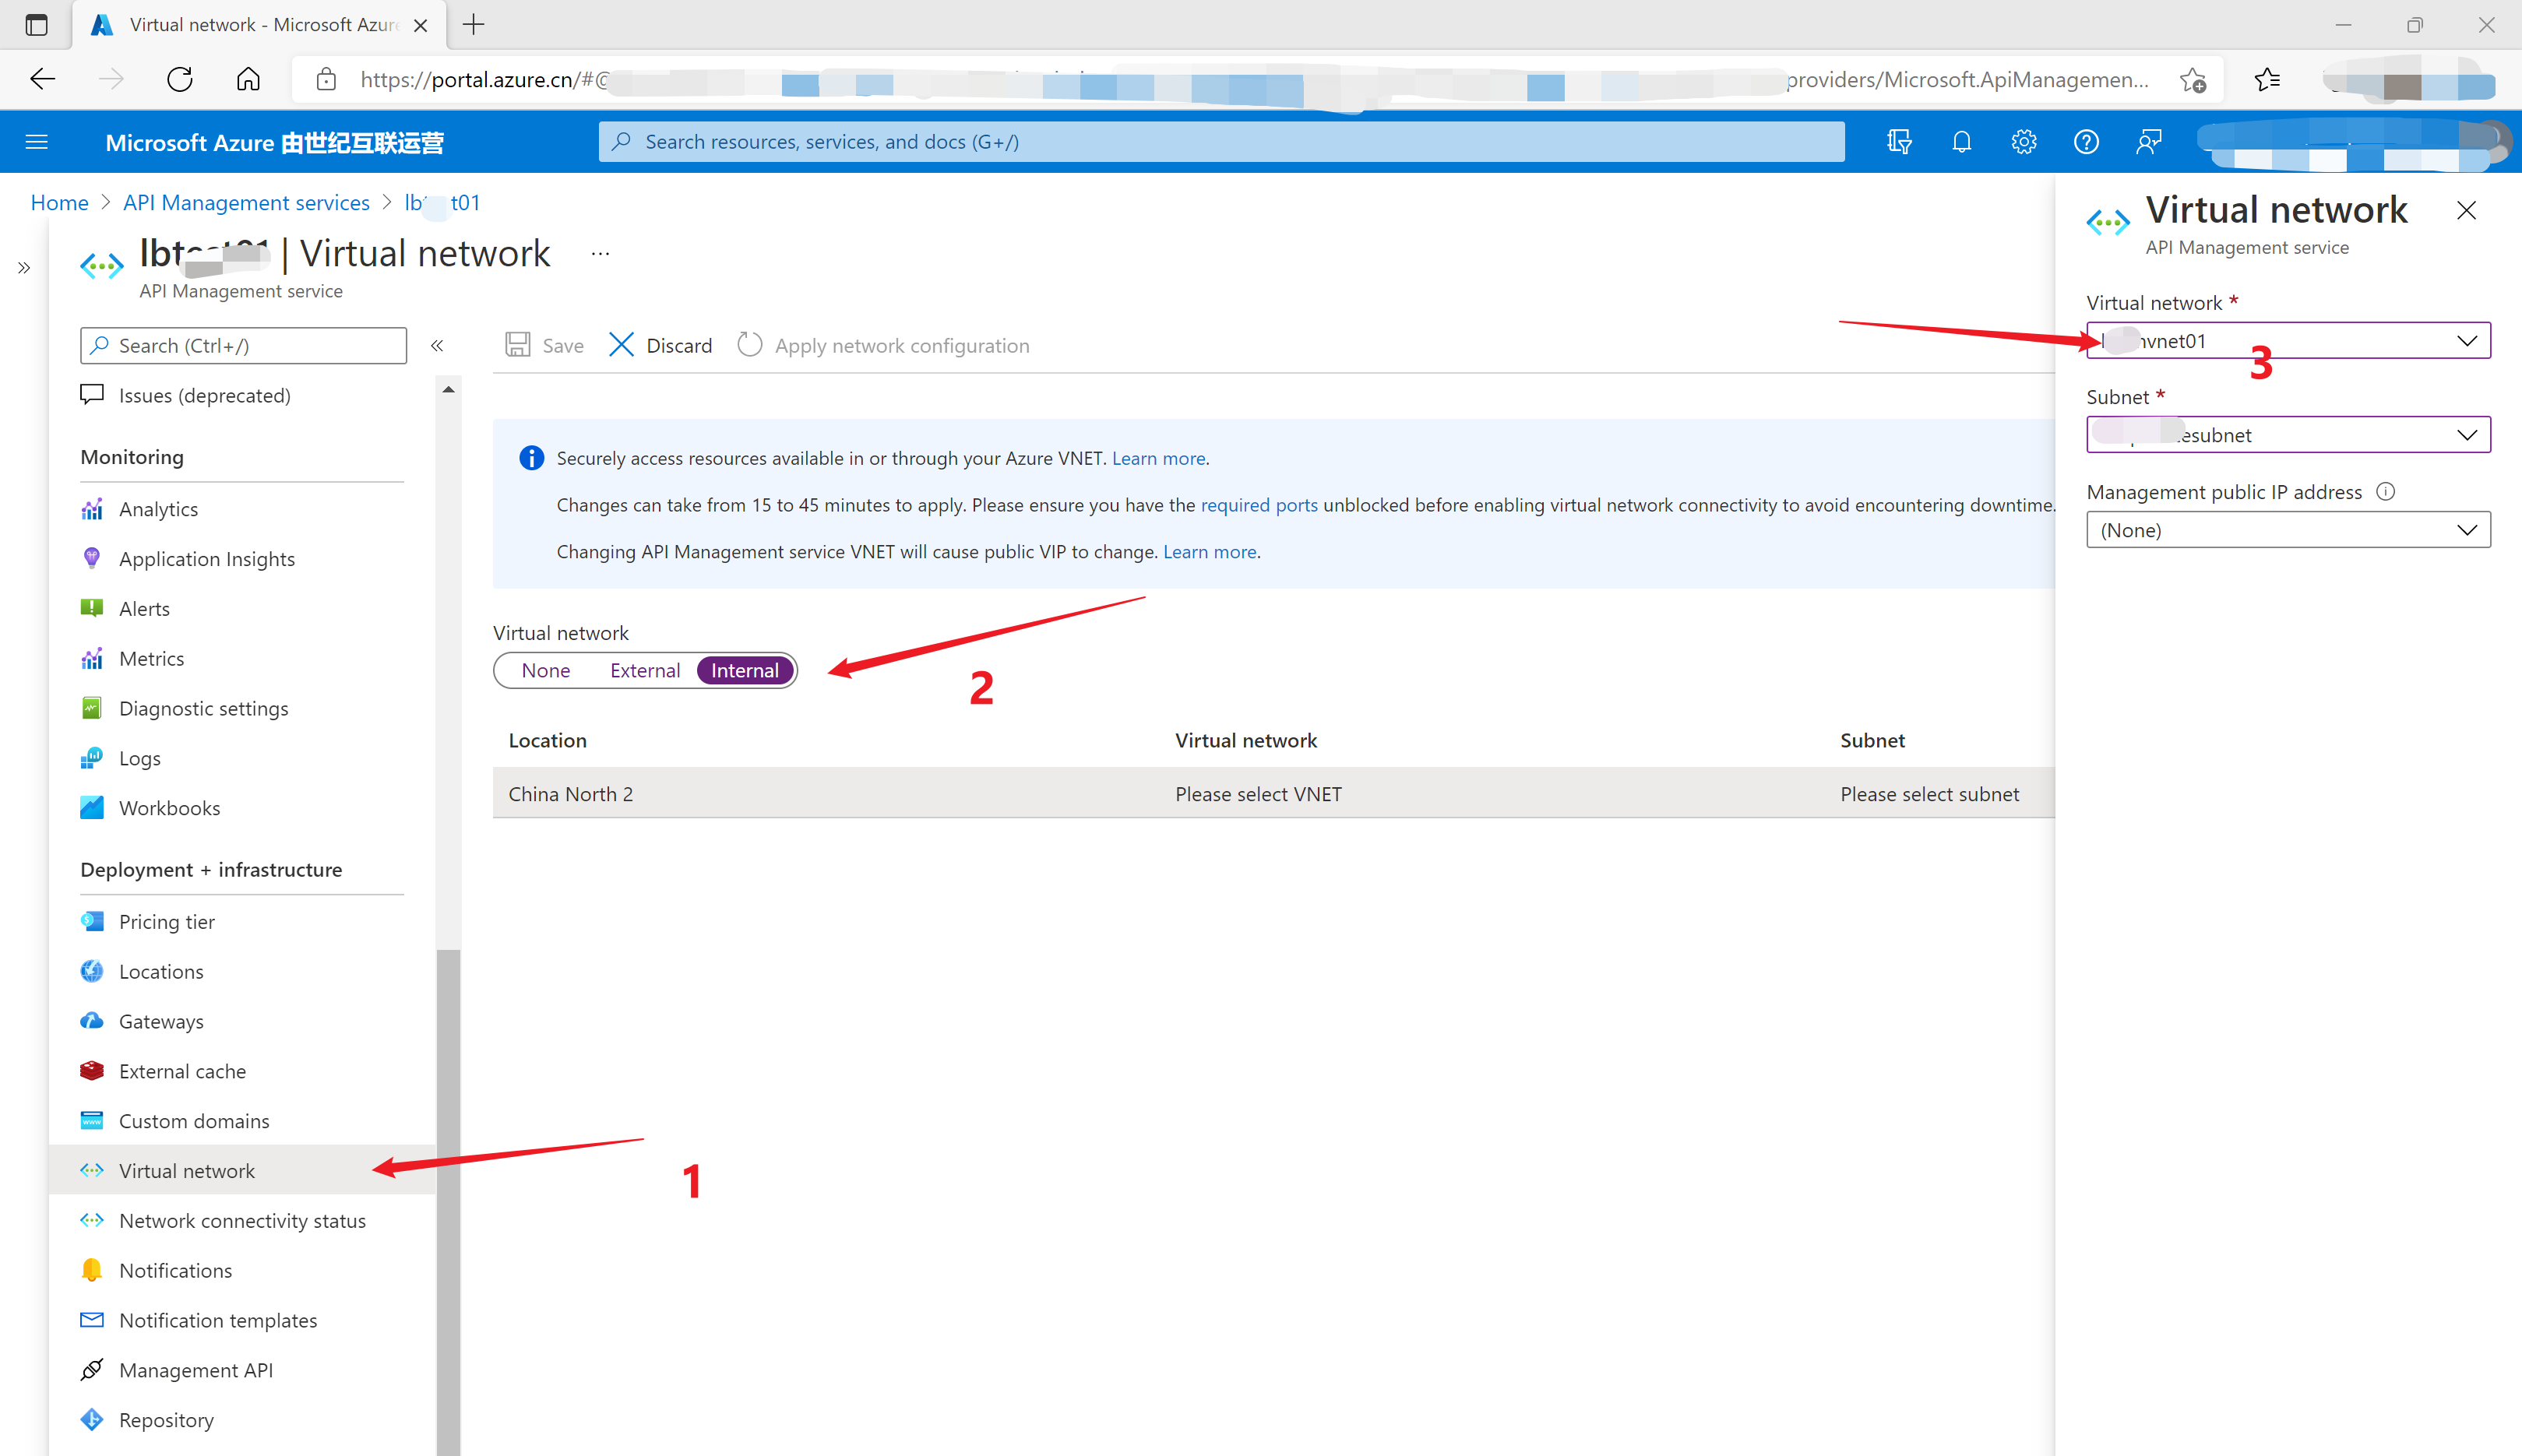The height and width of the screenshot is (1456, 2522).
Task: Click Discard in the toolbar
Action: (661, 345)
